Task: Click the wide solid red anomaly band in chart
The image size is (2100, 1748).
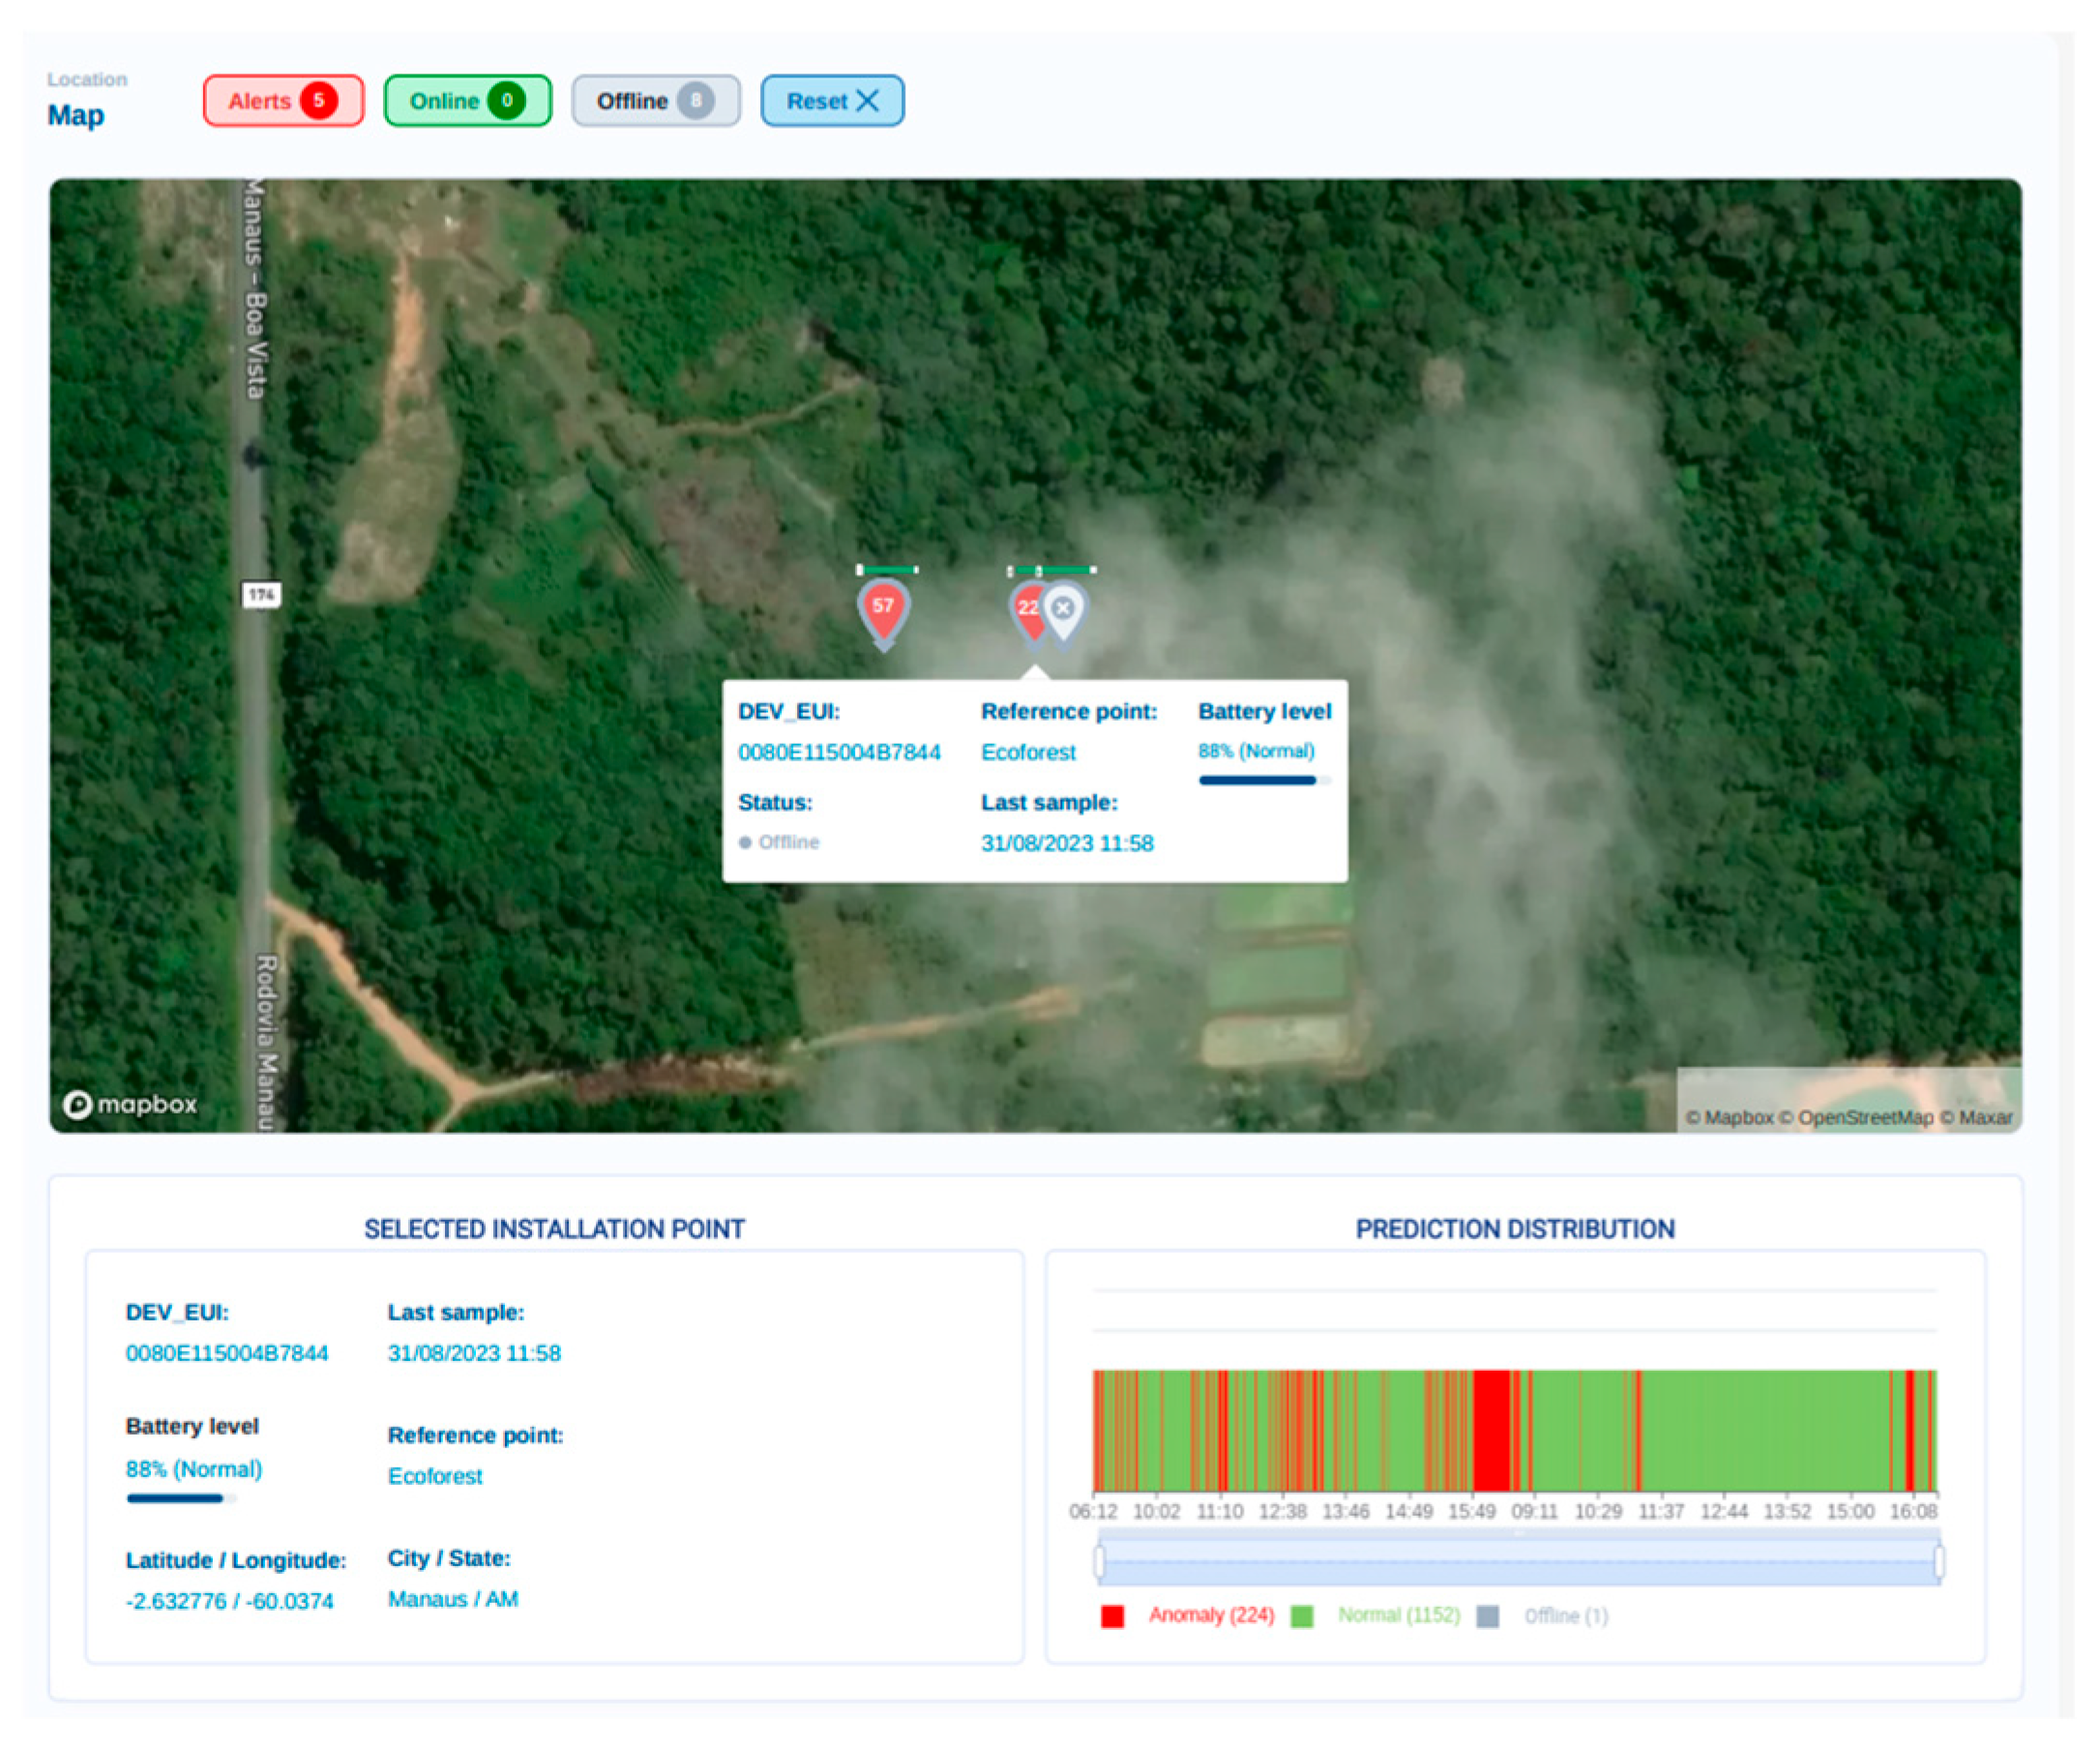Action: (1491, 1432)
